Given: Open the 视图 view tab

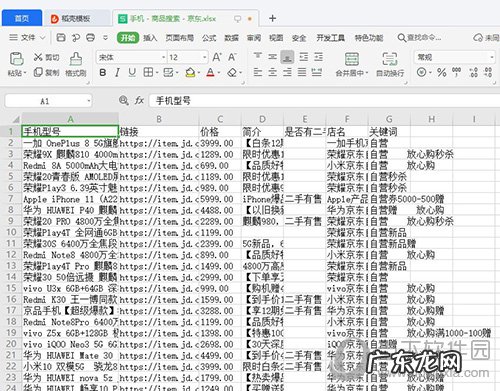Looking at the screenshot, I should coord(276,38).
